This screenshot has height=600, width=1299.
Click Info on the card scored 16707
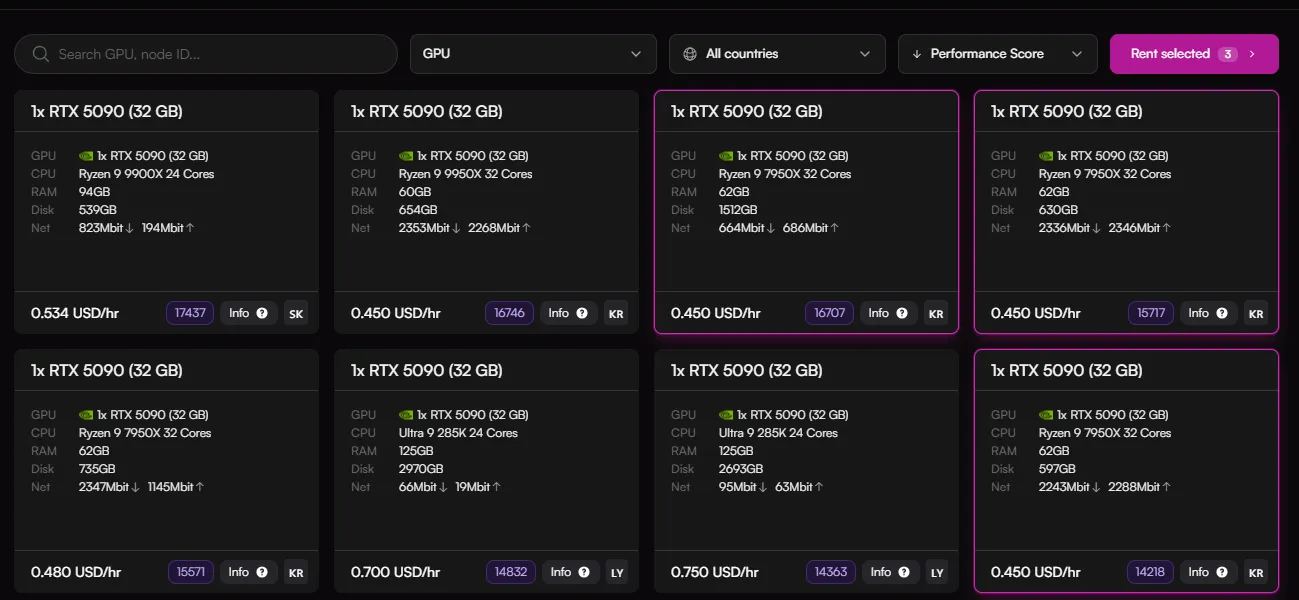coord(889,313)
